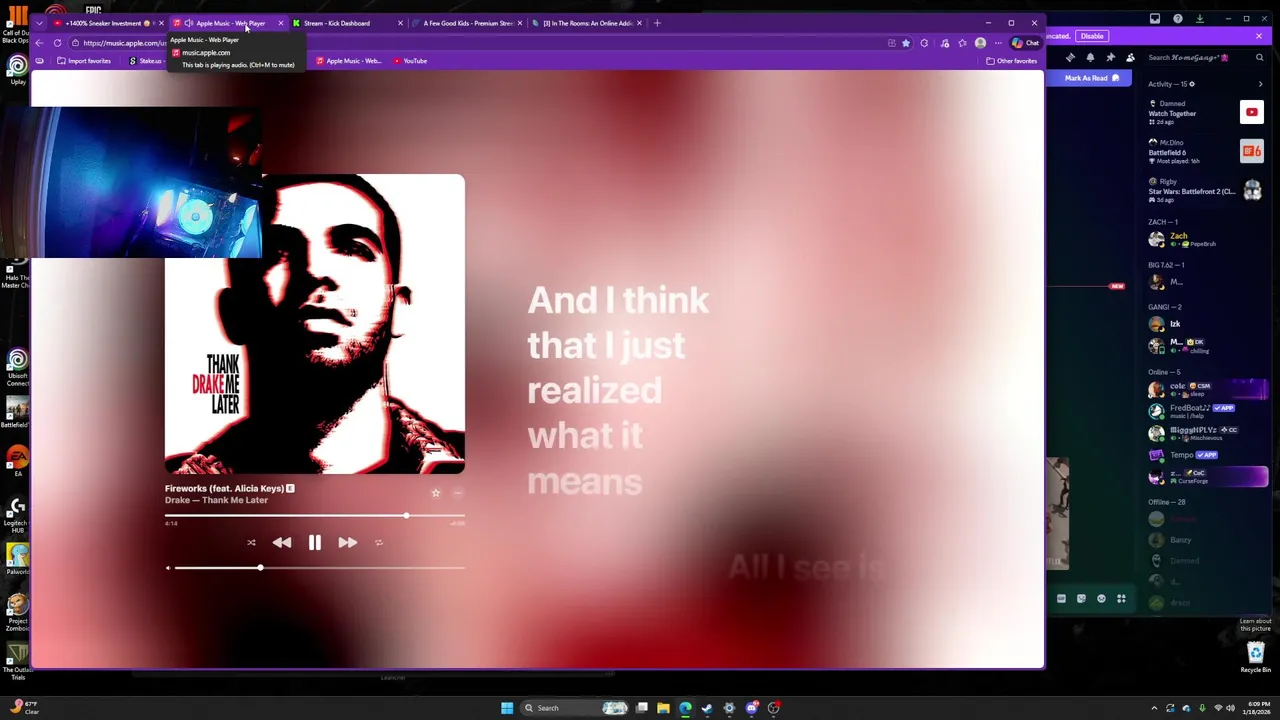Viewport: 1280px width, 720px height.
Task: Open Discord inbox icon
Action: 1155,18
